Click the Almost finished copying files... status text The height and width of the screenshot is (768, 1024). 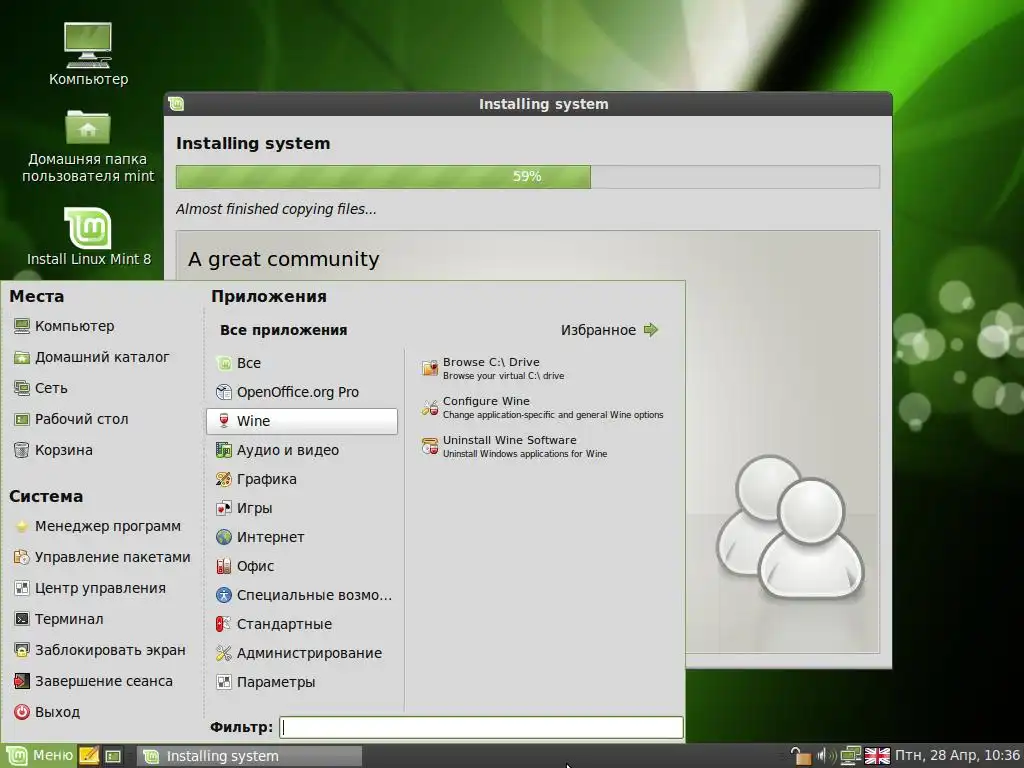pyautogui.click(x=276, y=209)
